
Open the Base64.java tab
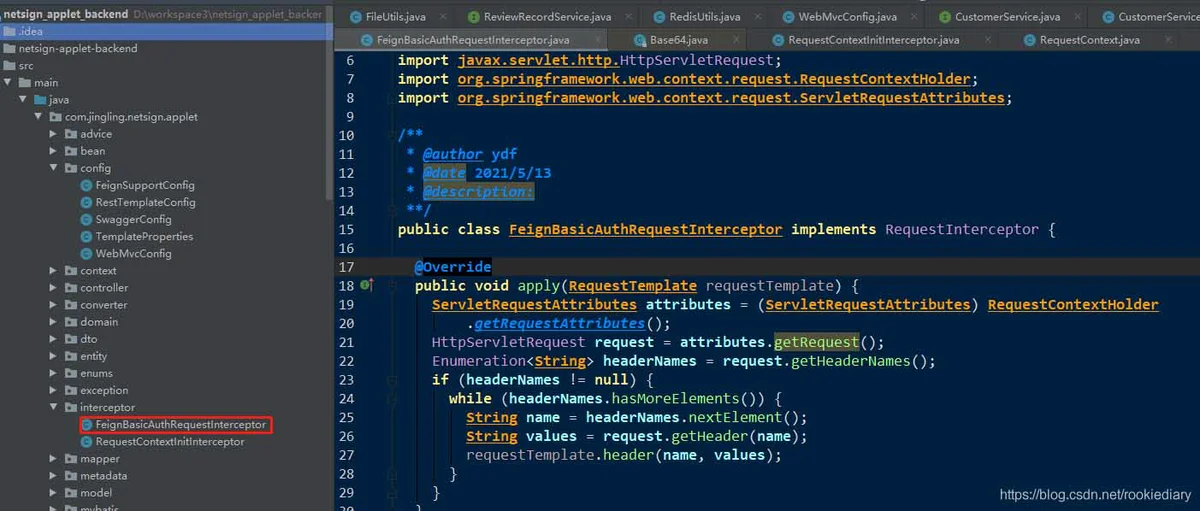pyautogui.click(x=679, y=40)
